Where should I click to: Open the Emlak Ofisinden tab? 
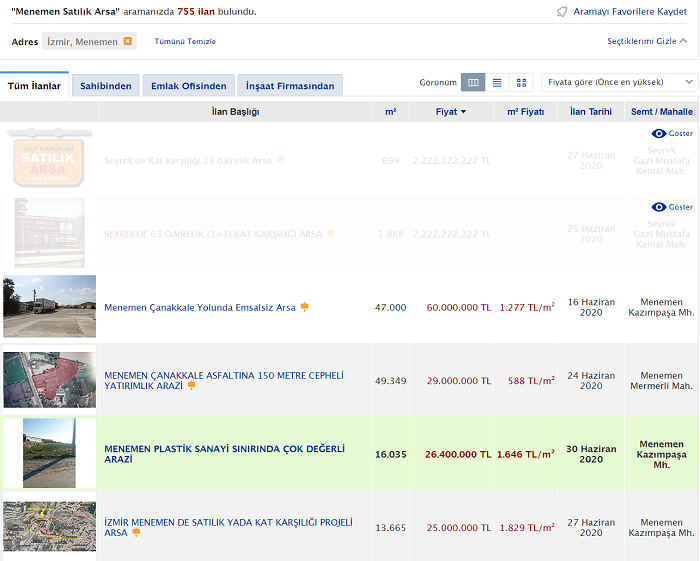(188, 86)
